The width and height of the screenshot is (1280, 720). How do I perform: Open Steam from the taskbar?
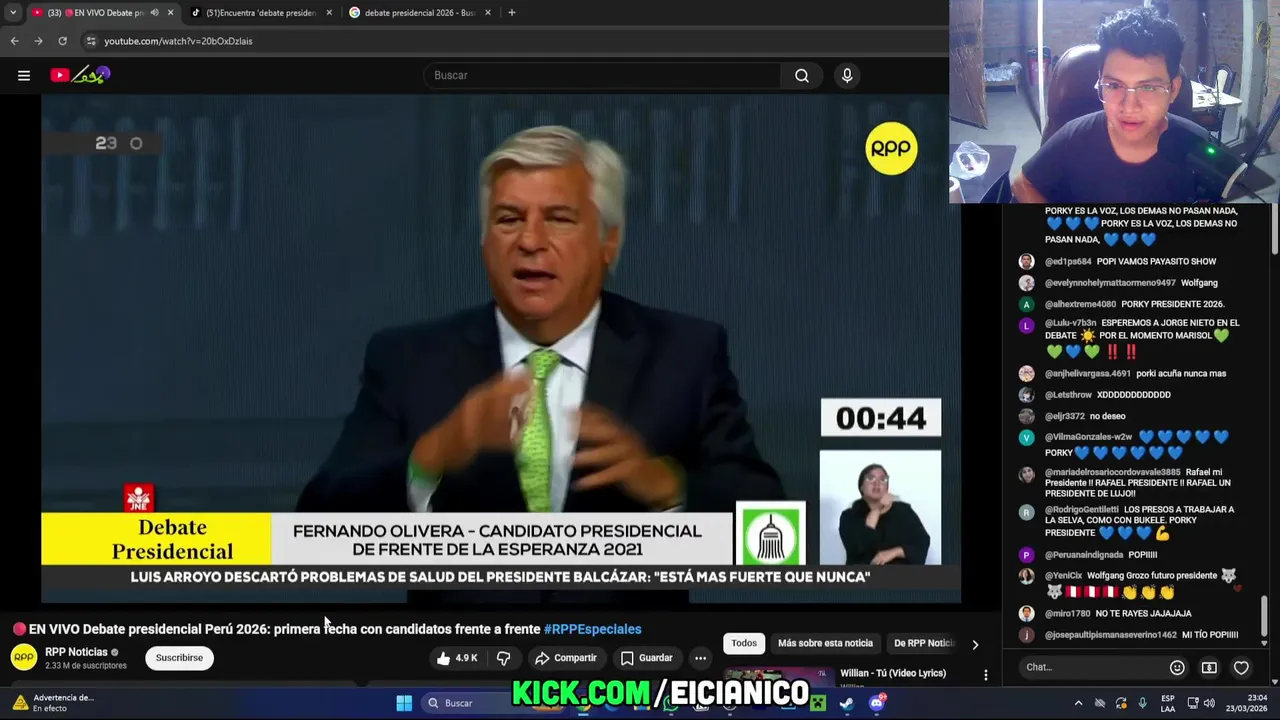(847, 703)
